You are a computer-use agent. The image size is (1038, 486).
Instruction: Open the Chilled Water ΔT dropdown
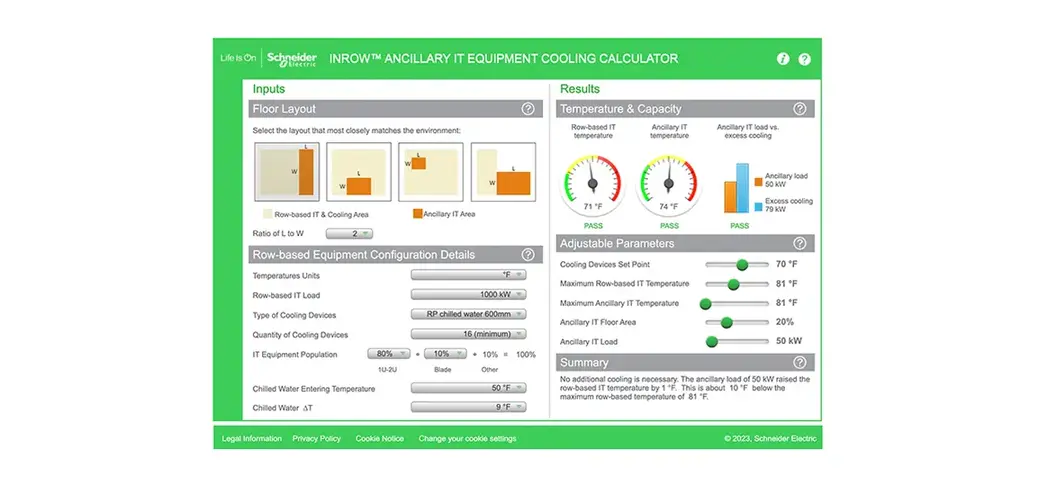469,407
